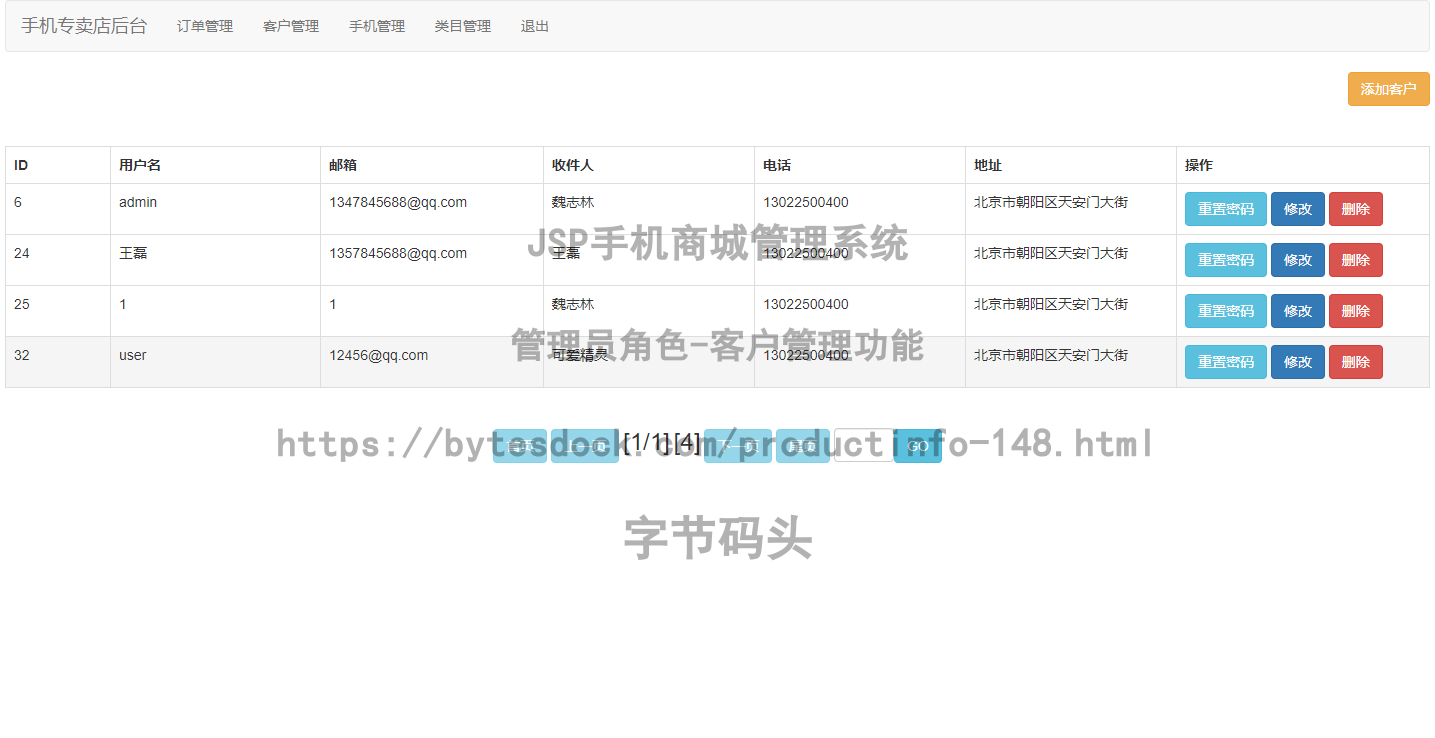Viewport: 1435px width, 738px height.
Task: Click 重置密码 for username user
Action: tap(1225, 362)
